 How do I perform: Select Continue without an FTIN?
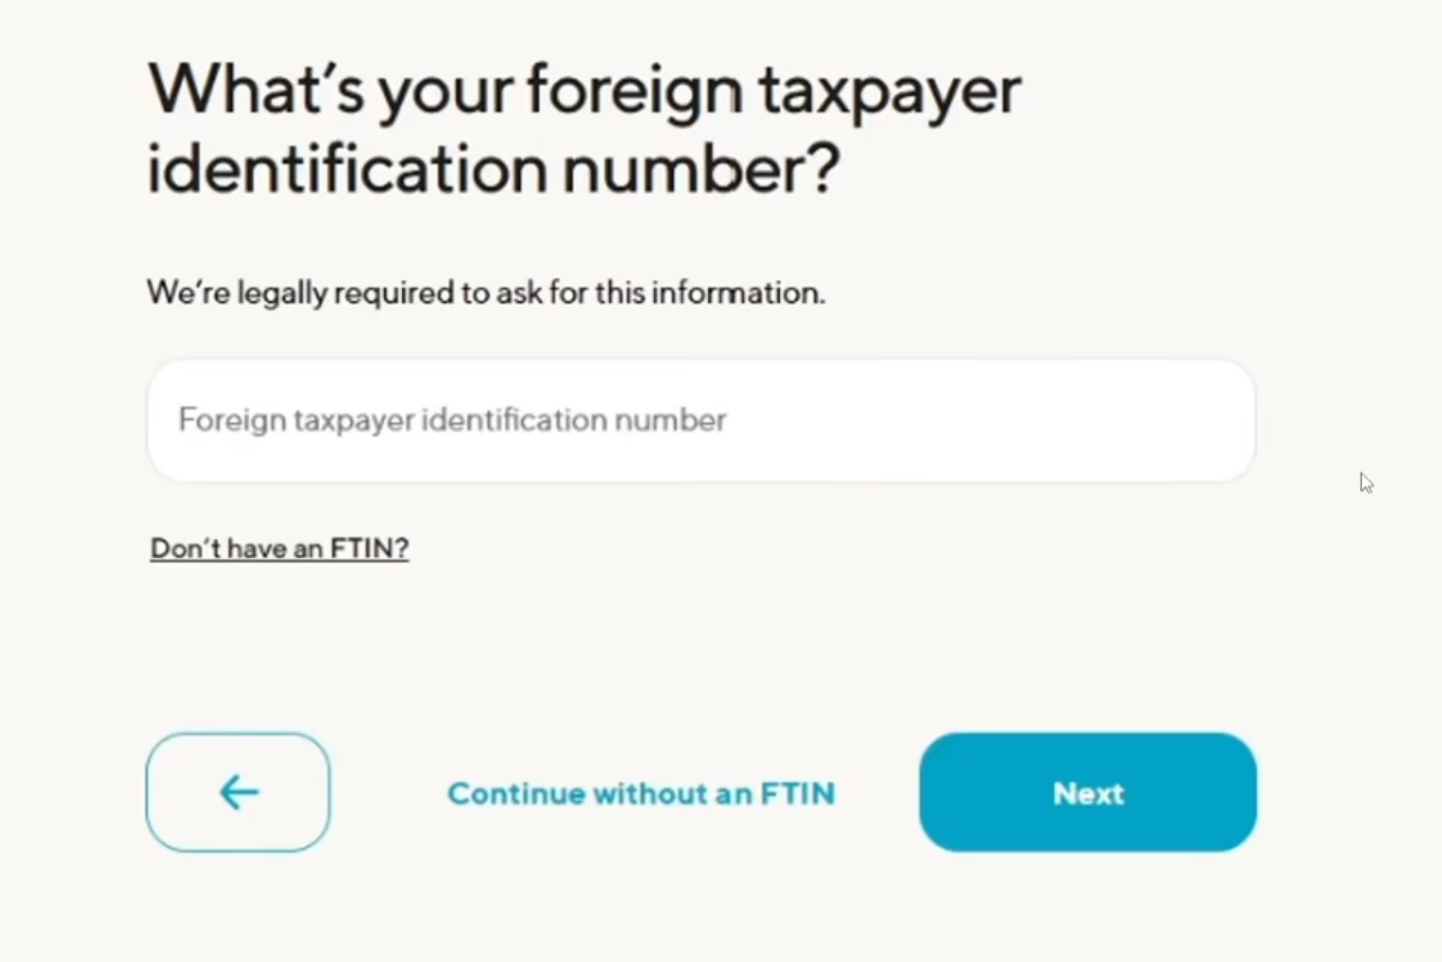click(x=641, y=793)
